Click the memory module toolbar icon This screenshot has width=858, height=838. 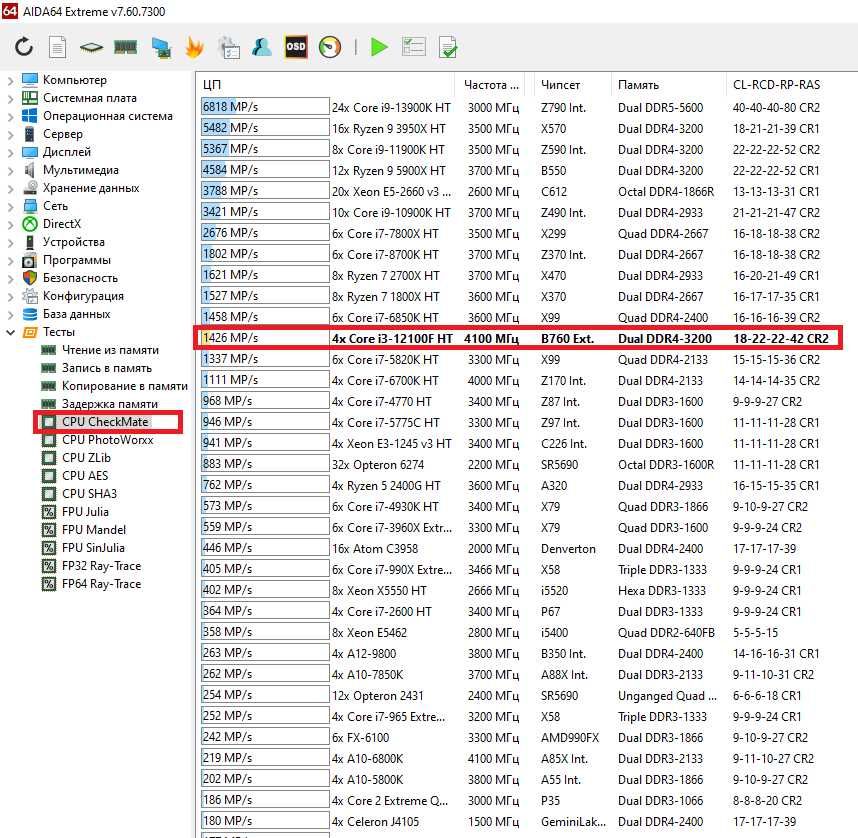[125, 48]
